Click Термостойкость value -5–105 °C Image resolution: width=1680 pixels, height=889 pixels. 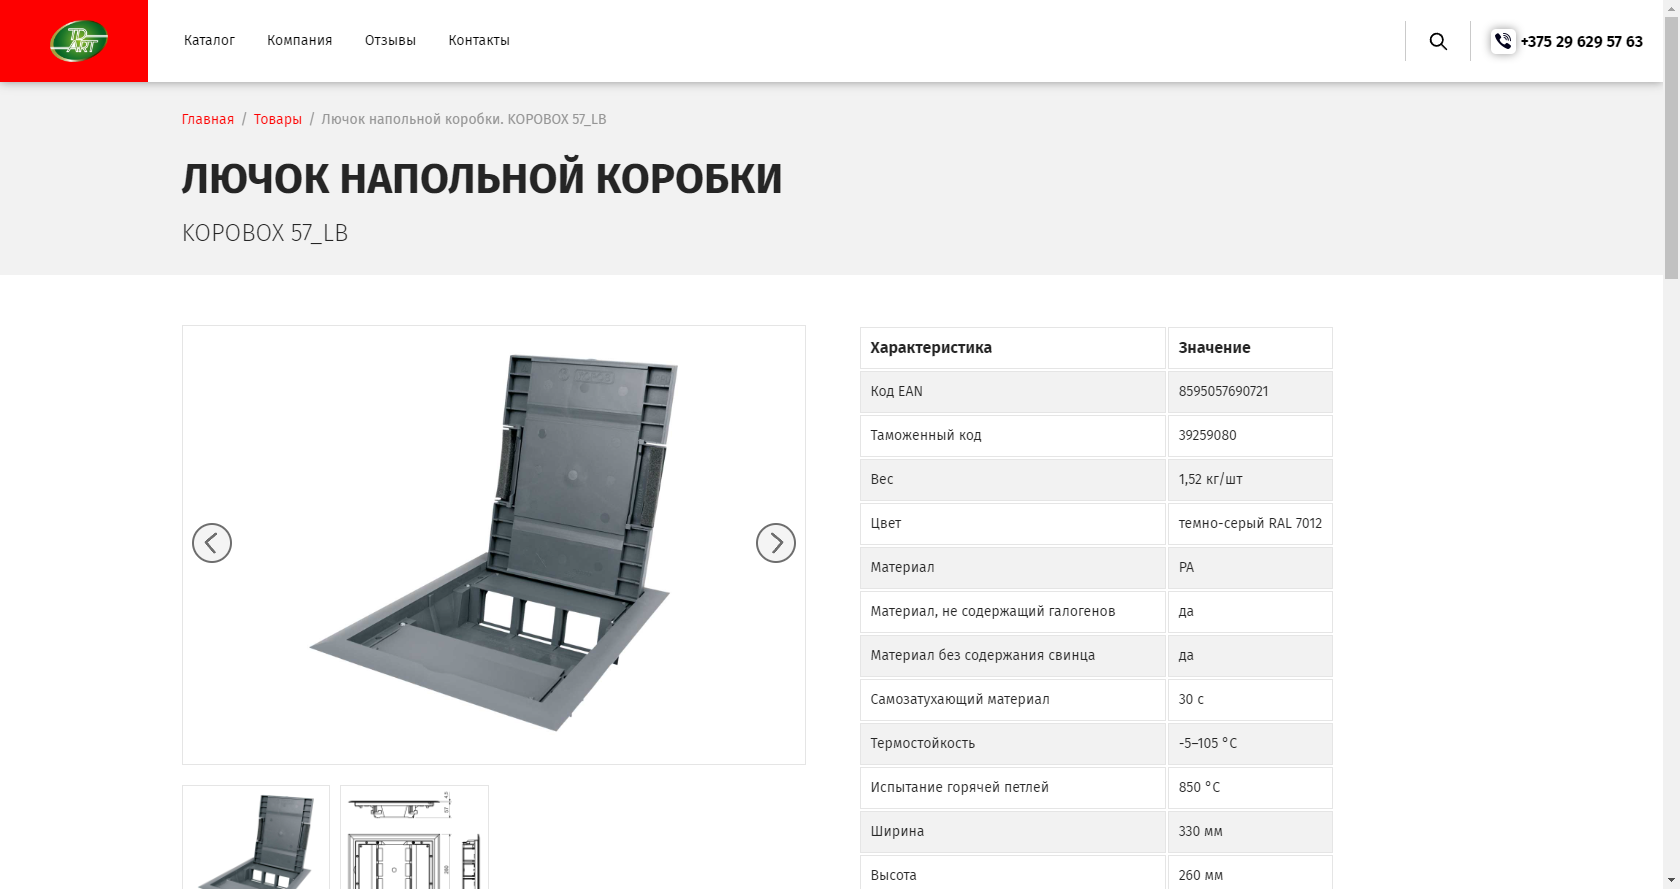pyautogui.click(x=1208, y=743)
